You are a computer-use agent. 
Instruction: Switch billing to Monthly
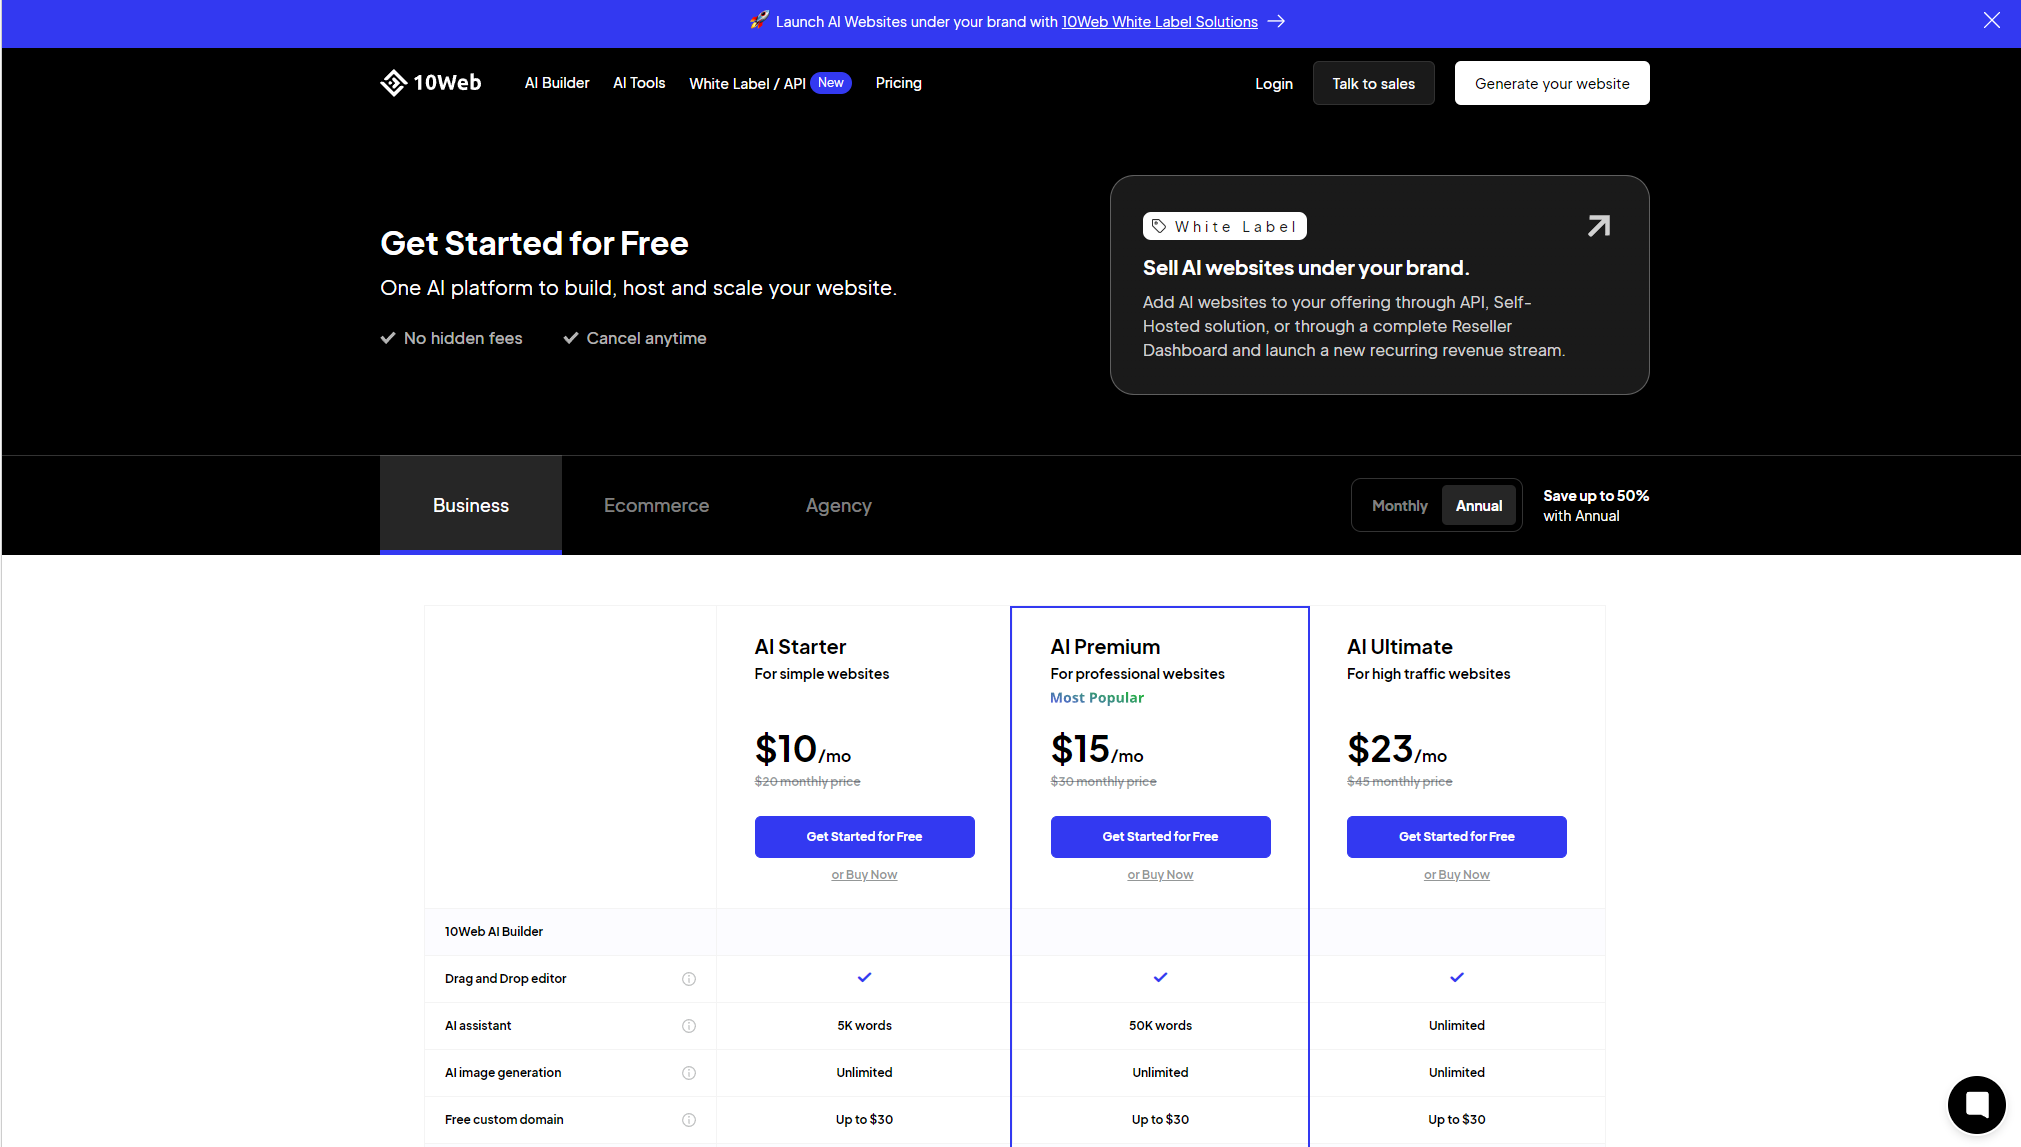[x=1399, y=506]
